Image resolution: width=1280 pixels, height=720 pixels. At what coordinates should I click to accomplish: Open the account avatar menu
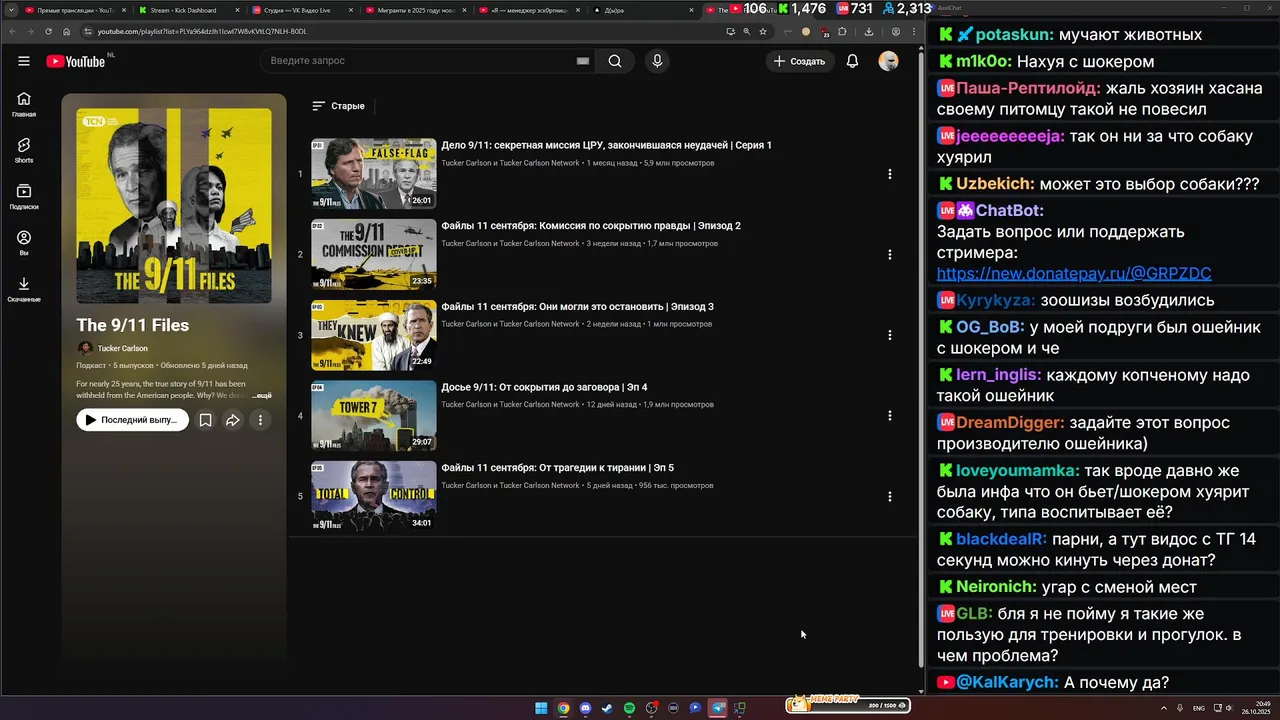coord(888,61)
